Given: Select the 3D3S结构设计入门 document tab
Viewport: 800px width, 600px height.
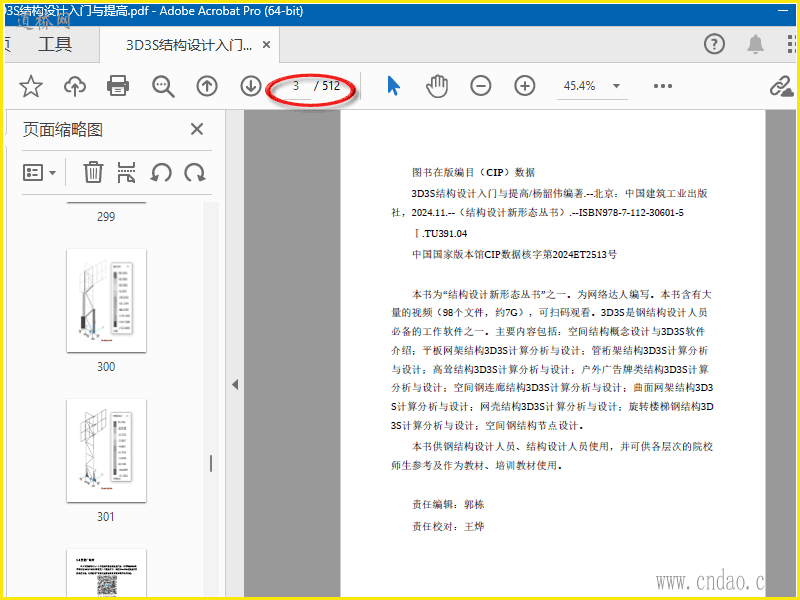Looking at the screenshot, I should coord(189,45).
